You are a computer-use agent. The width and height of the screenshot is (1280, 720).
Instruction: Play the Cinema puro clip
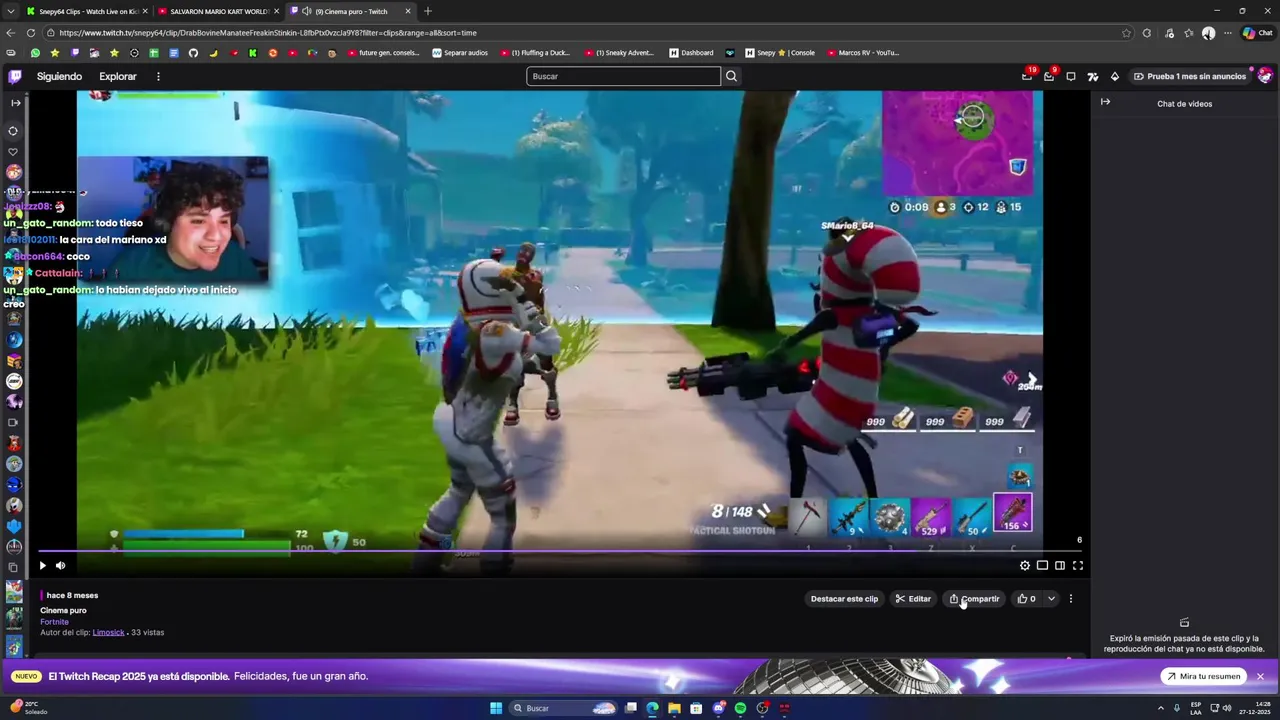coord(42,565)
